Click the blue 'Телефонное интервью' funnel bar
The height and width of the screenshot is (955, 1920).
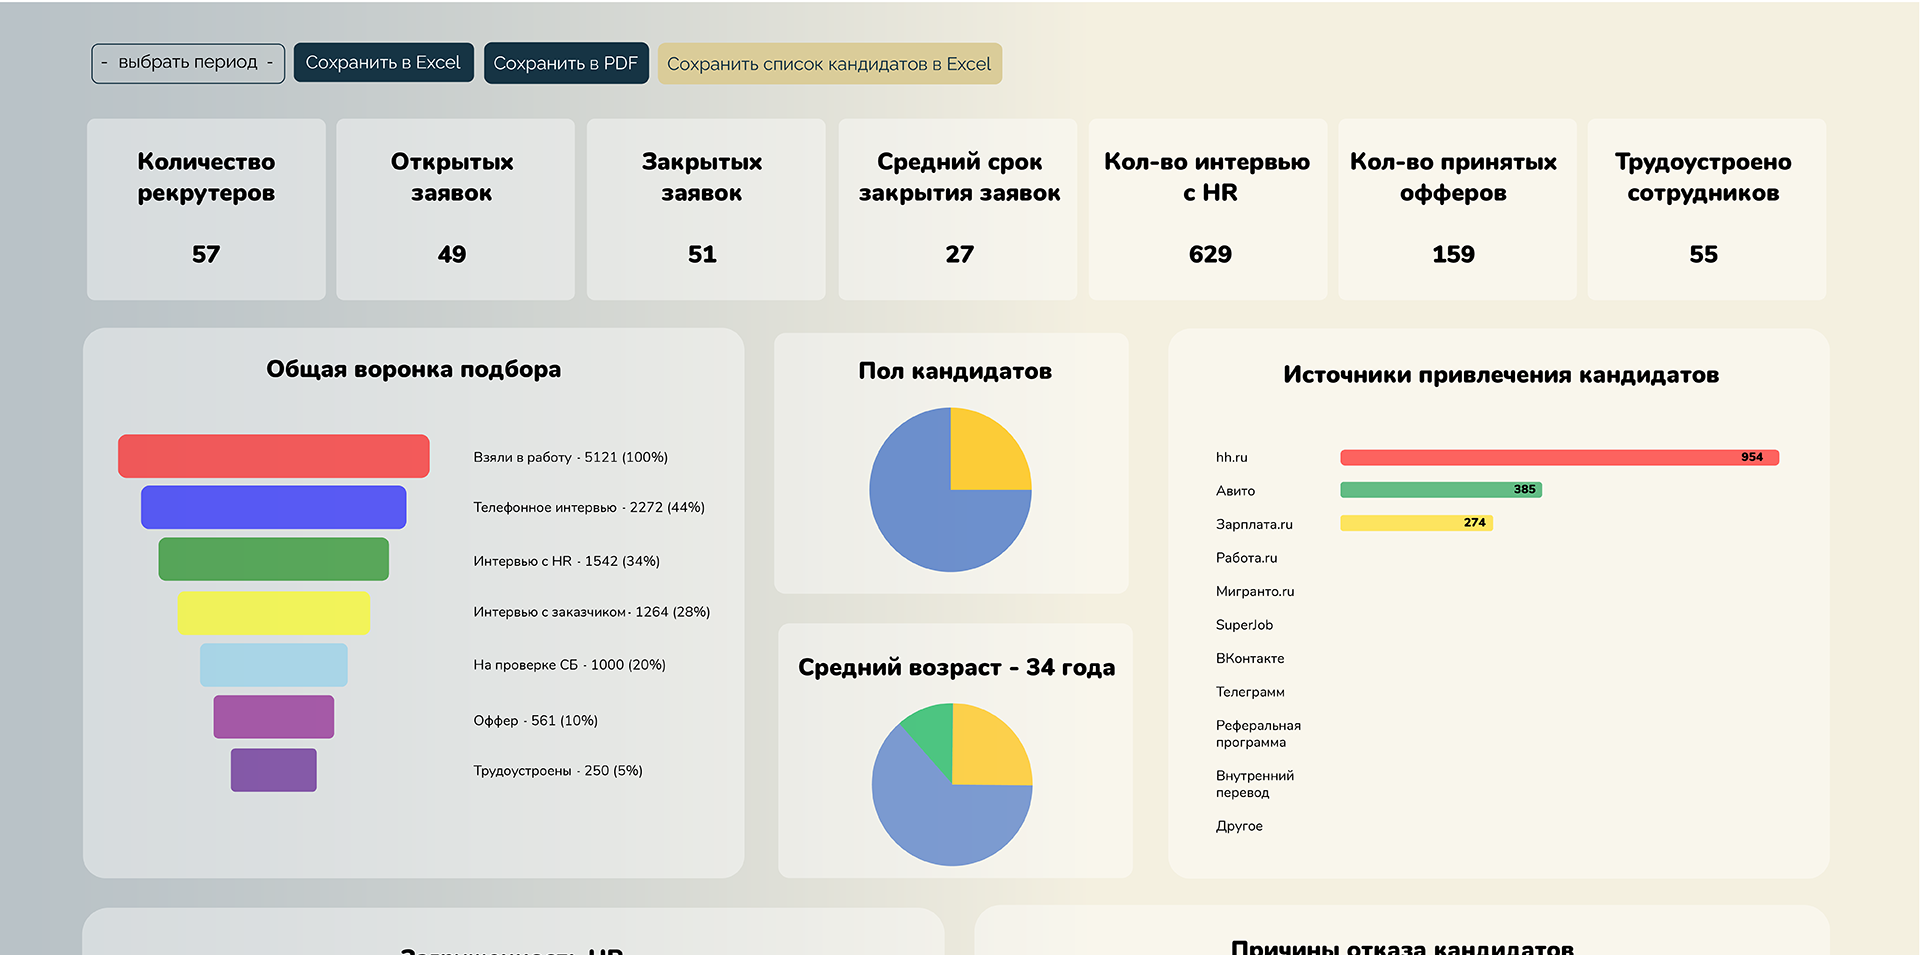point(273,507)
